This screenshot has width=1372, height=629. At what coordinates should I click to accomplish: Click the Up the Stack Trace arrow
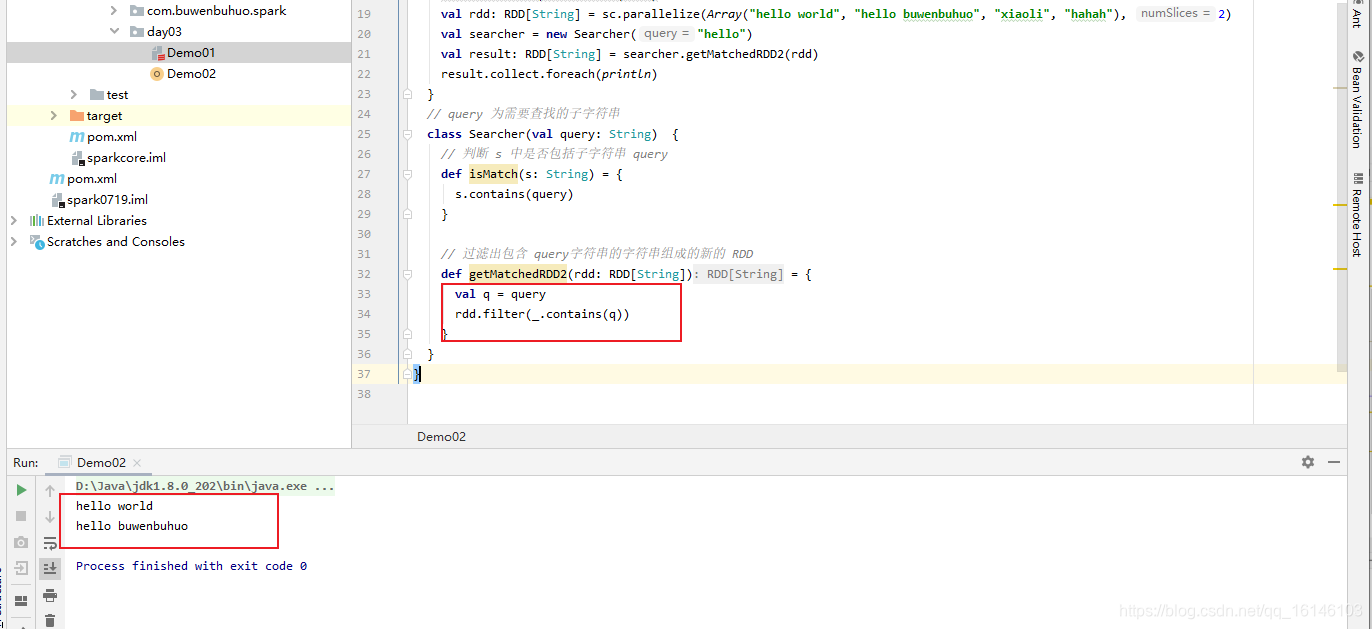50,490
